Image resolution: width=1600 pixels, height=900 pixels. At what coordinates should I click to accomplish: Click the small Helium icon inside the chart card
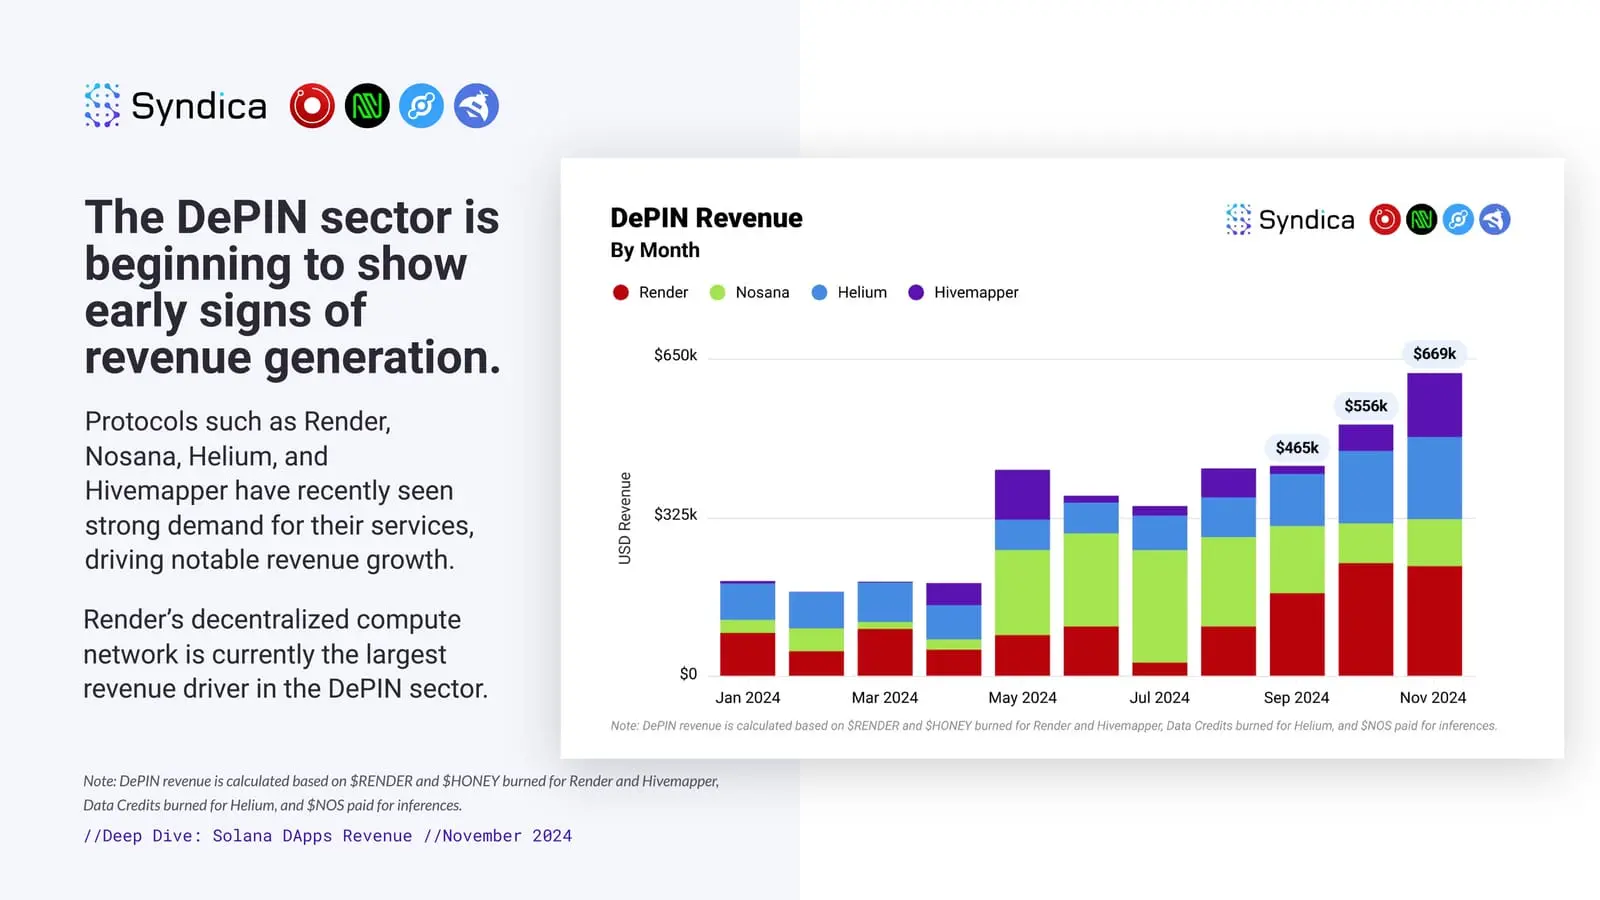[x=1458, y=220]
